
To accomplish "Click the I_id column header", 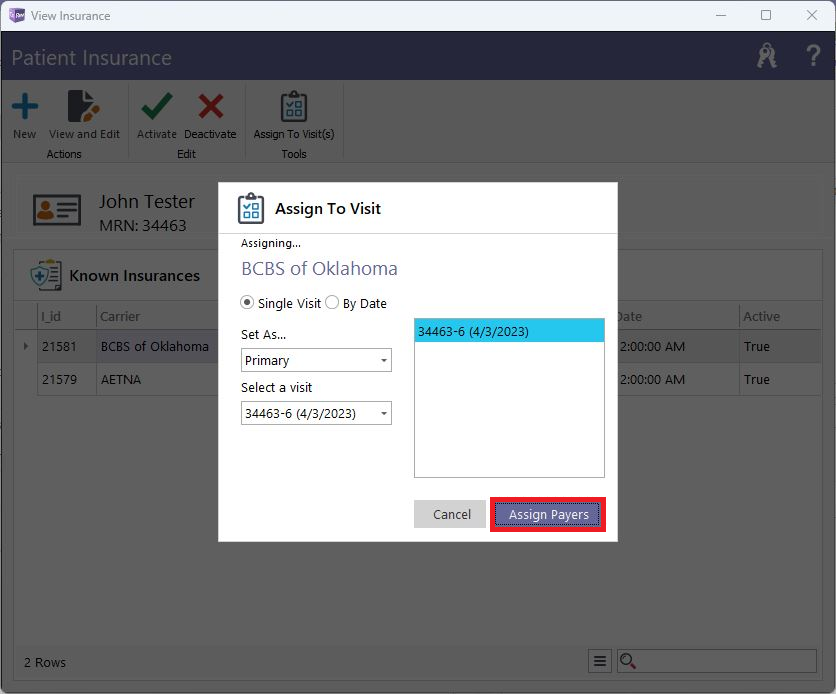I will [67, 316].
